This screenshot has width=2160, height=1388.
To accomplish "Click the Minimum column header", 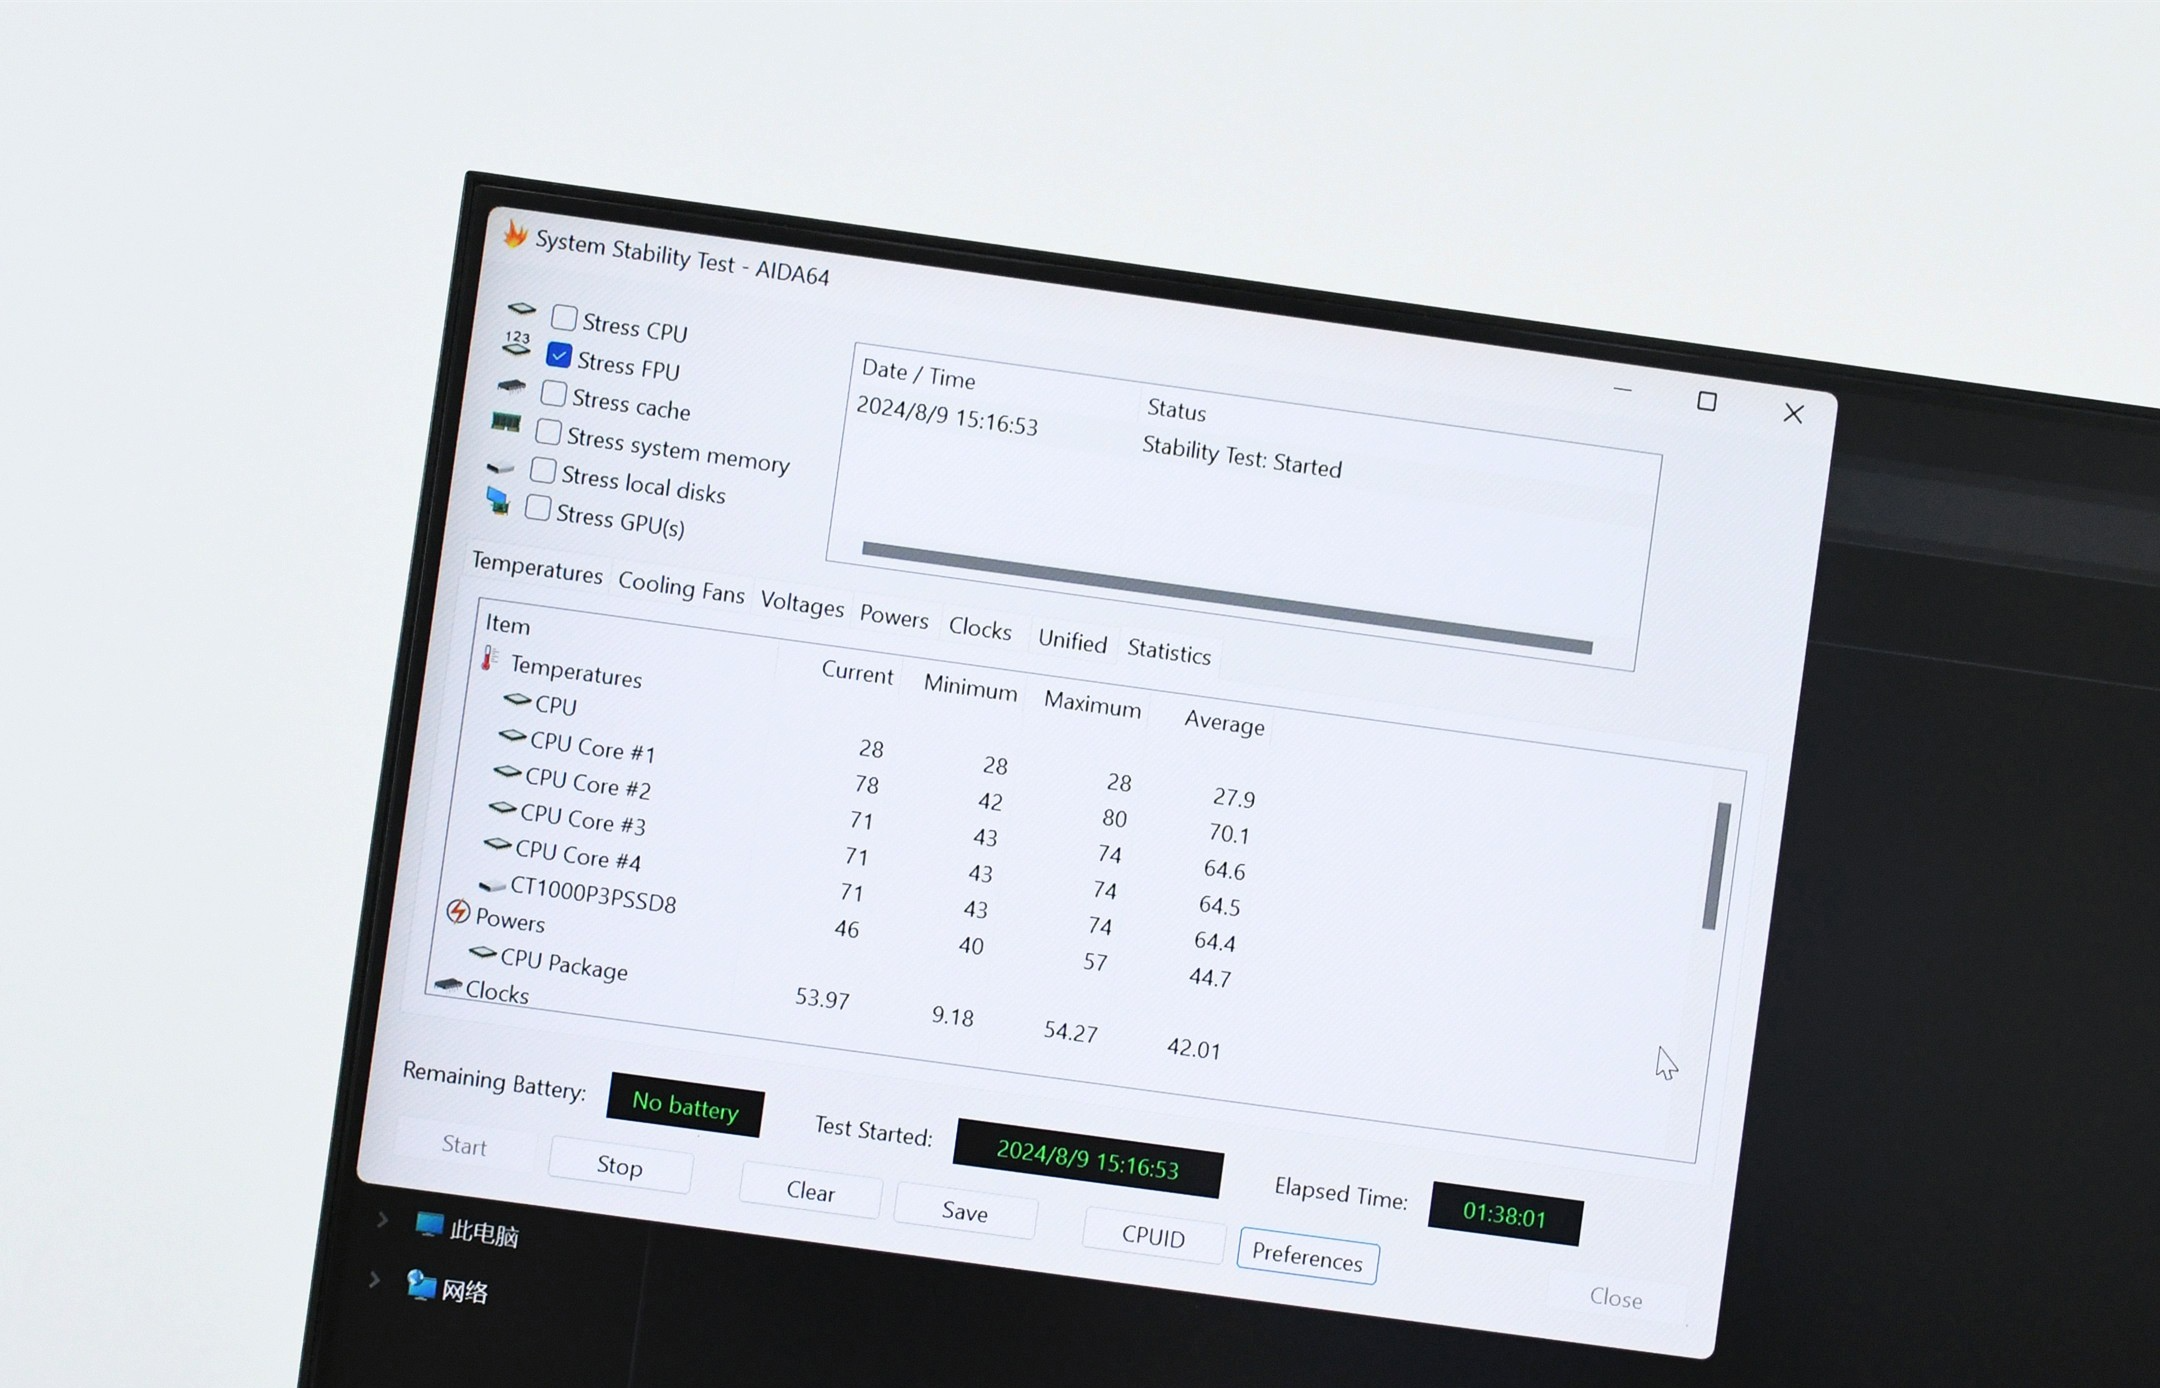I will point(970,688).
